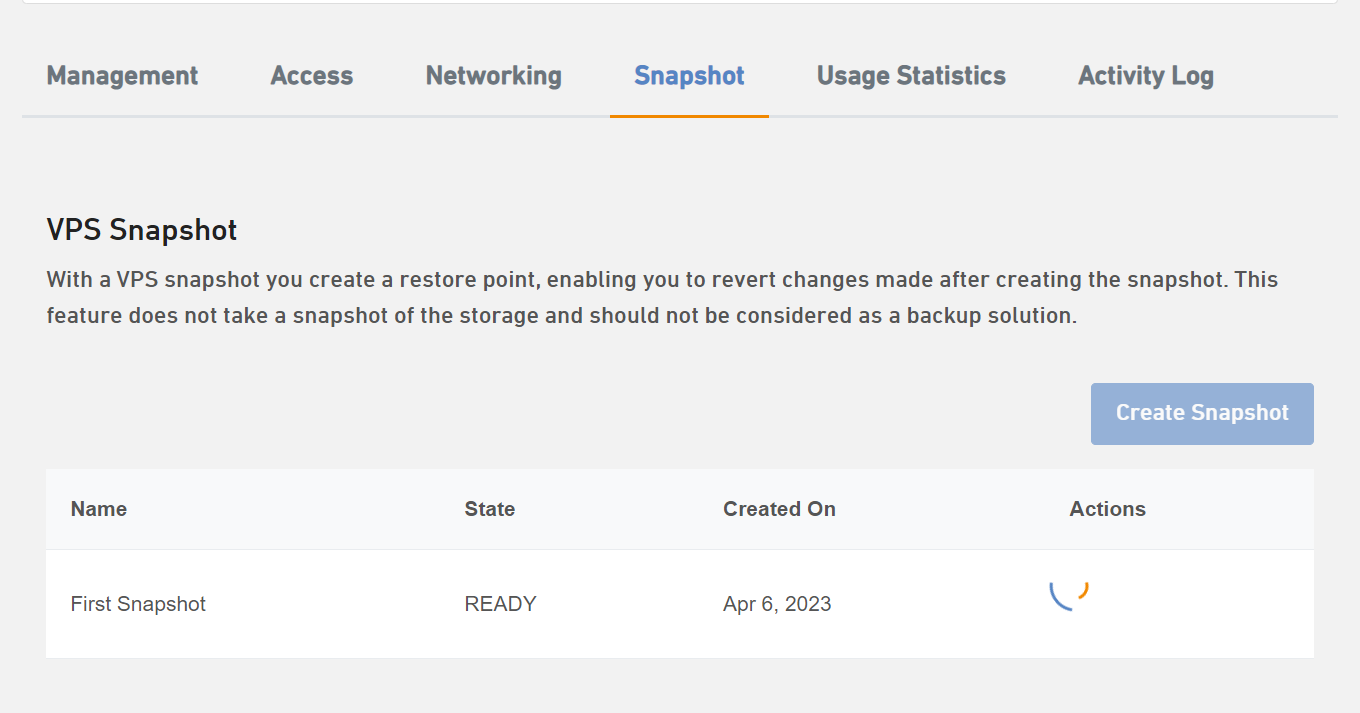View the Activity Log tab

[1145, 75]
